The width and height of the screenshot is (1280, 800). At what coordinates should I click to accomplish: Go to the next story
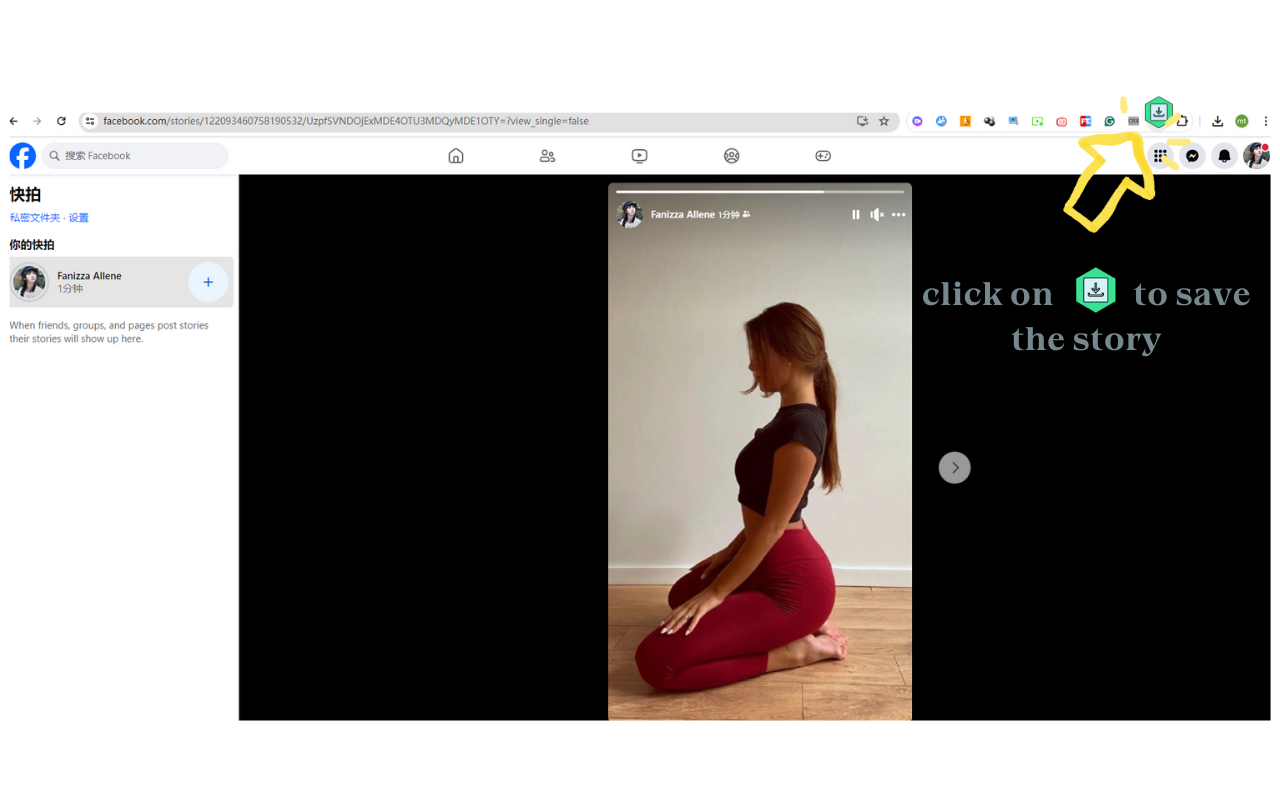[955, 468]
